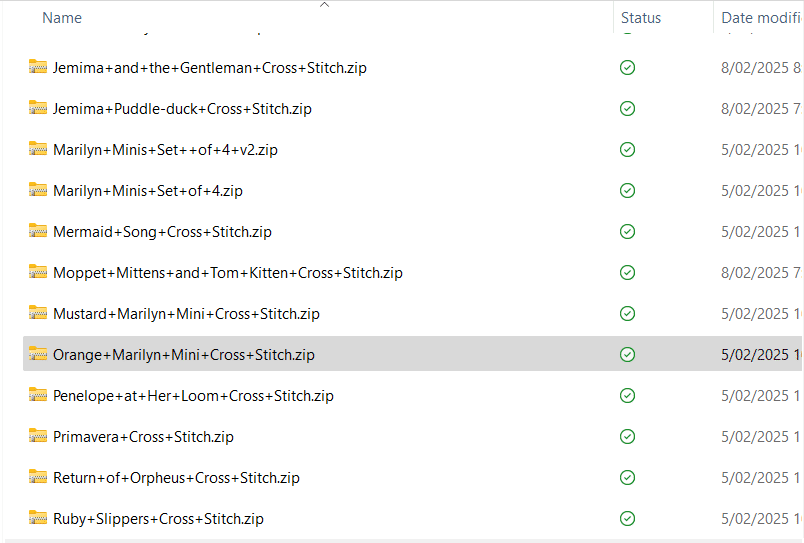Click sync status checkmark for Penelope+at+Her+Loom

[x=627, y=395]
